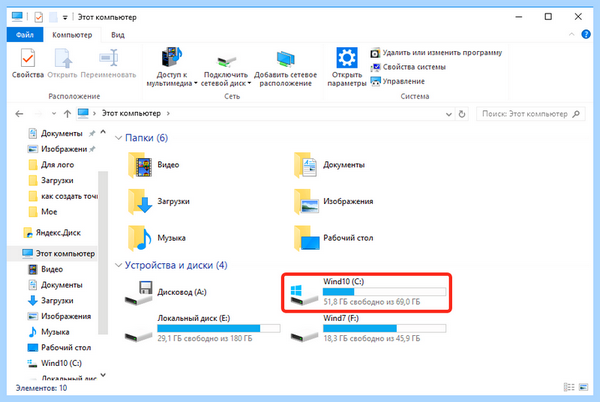
Task: Open Мое folder in sidebar
Action: pyautogui.click(x=43, y=212)
